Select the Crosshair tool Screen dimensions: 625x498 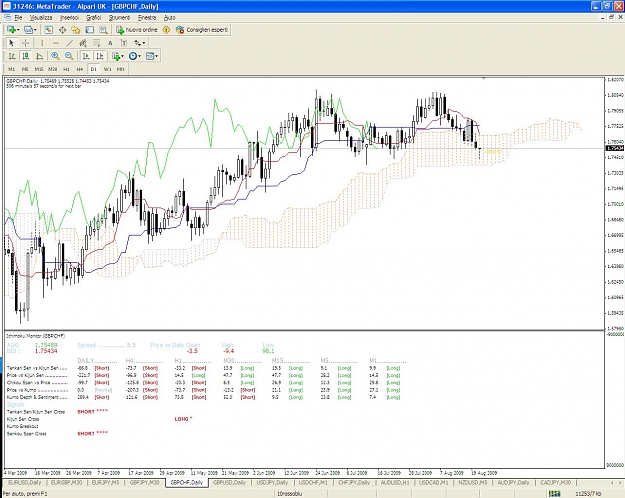tap(26, 43)
